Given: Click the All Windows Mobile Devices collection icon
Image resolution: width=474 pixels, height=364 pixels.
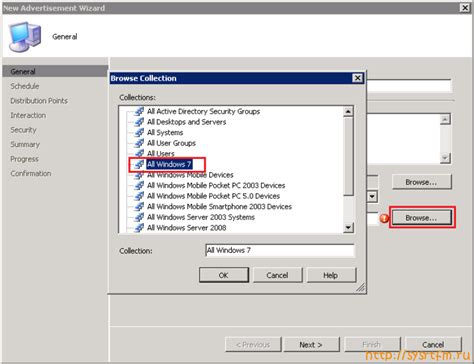Looking at the screenshot, I should pos(139,175).
